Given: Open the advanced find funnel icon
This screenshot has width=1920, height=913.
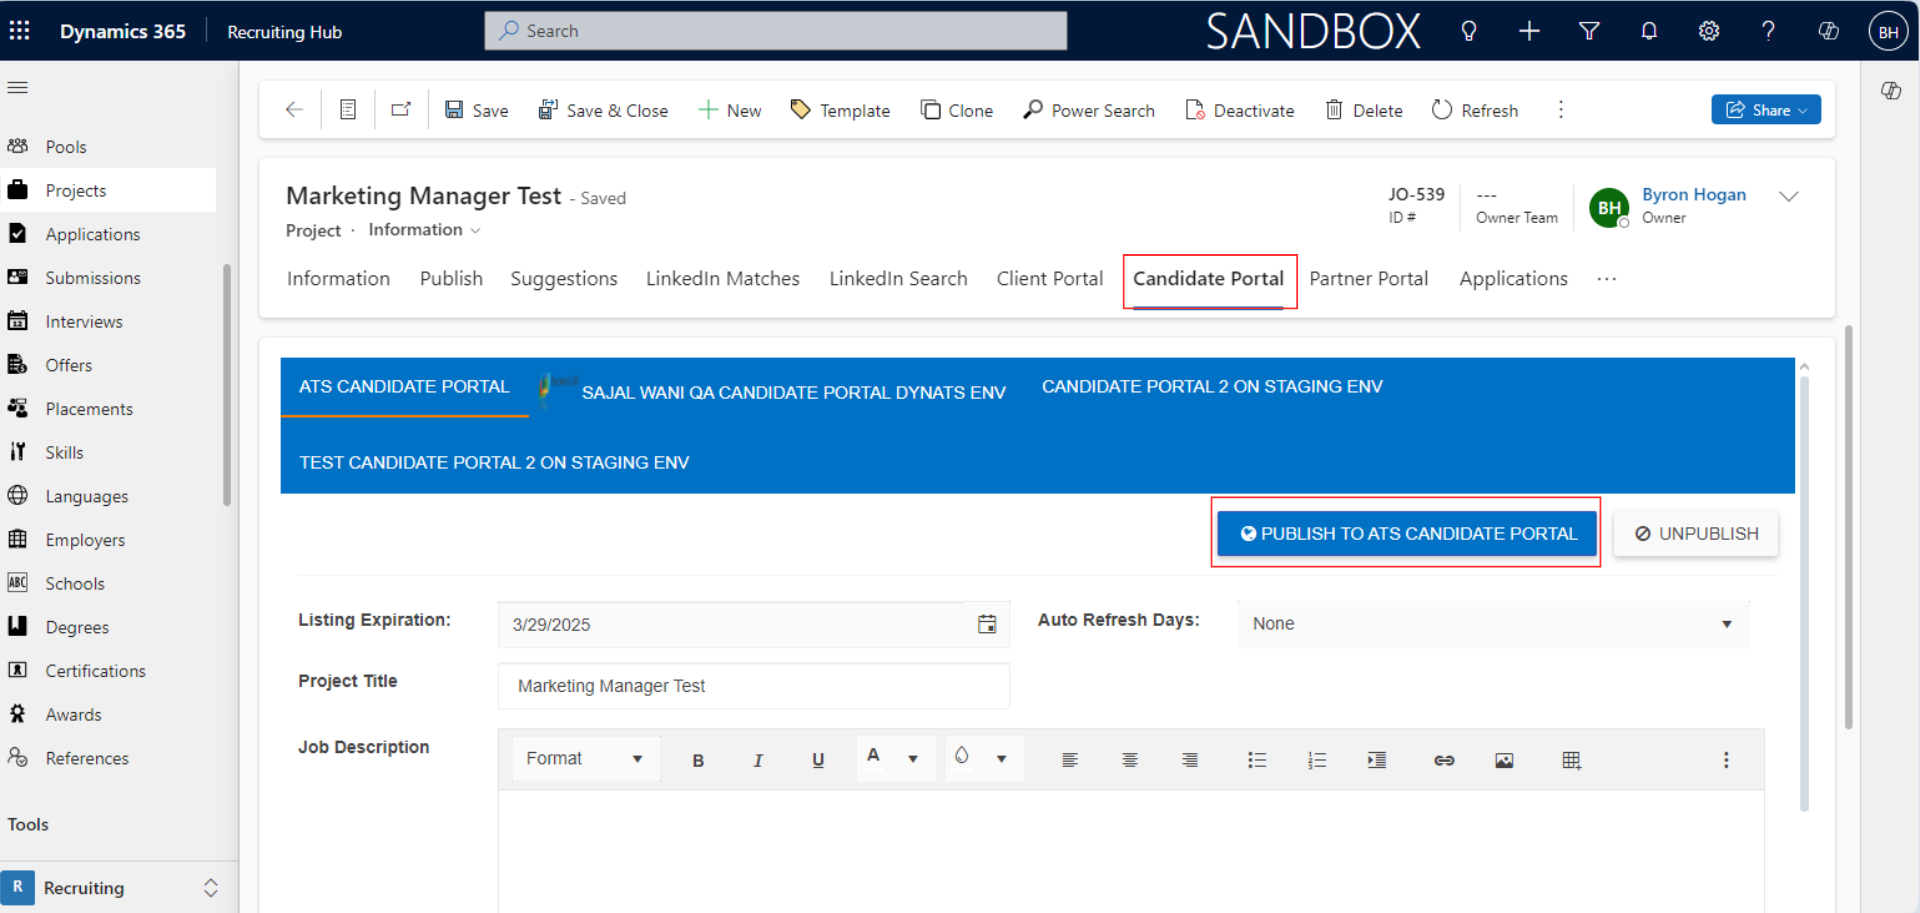Looking at the screenshot, I should [x=1589, y=31].
